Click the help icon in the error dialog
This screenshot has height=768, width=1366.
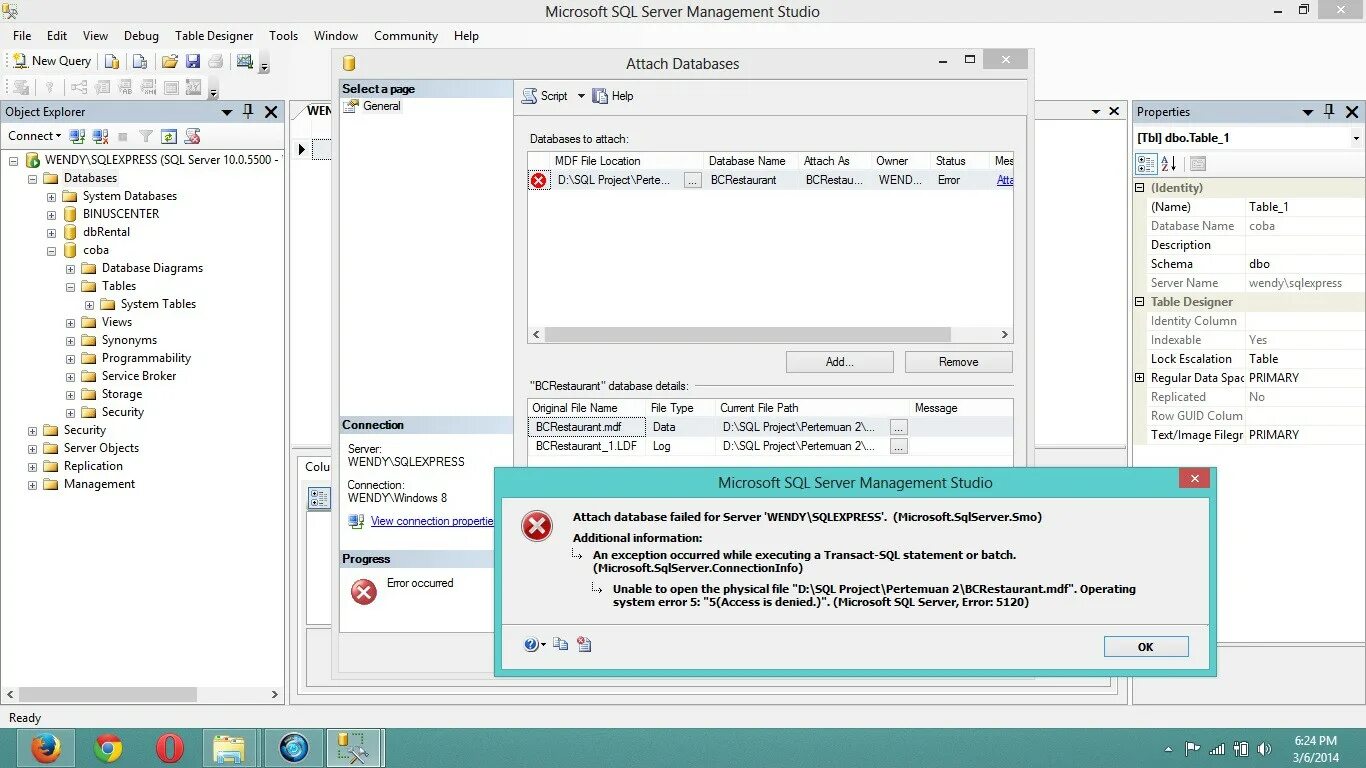pyautogui.click(x=532, y=645)
